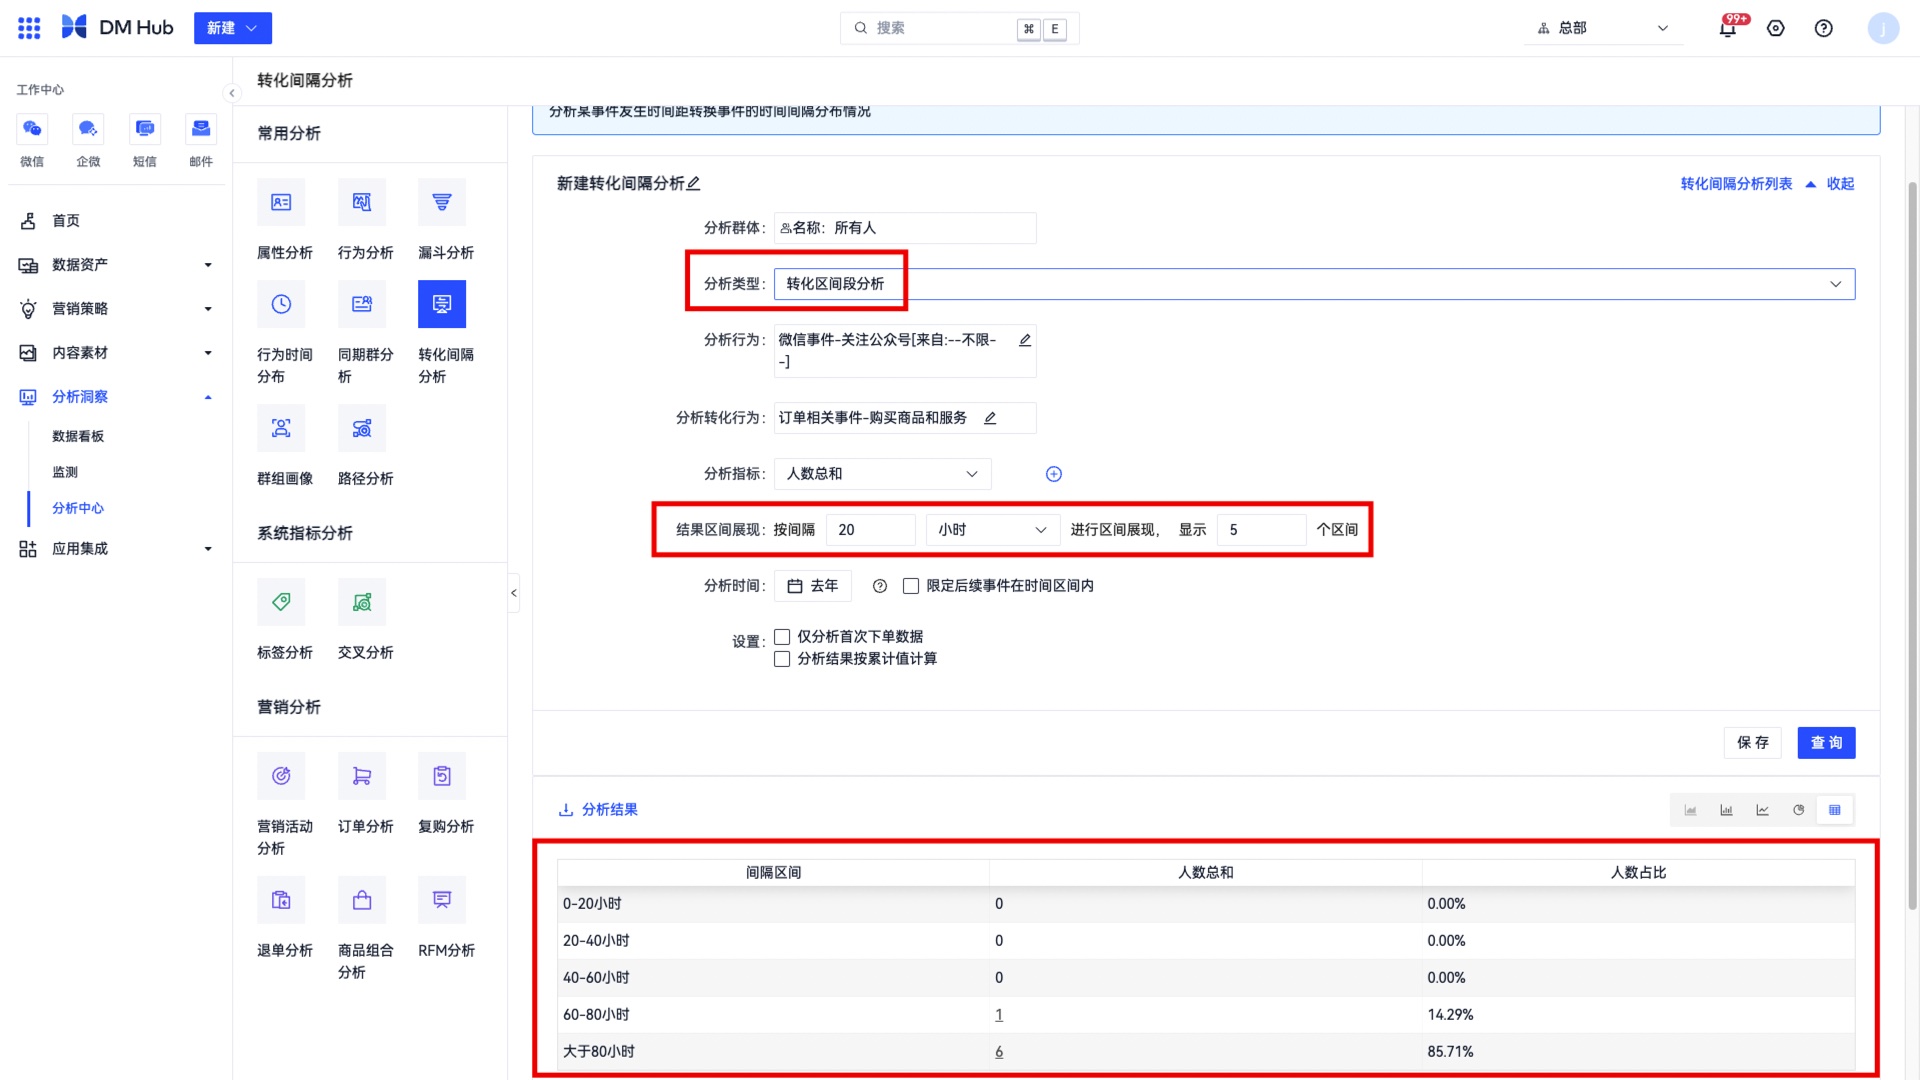Viewport: 1920px width, 1080px height.
Task: Select the 交叉分析 icon
Action: pos(362,602)
